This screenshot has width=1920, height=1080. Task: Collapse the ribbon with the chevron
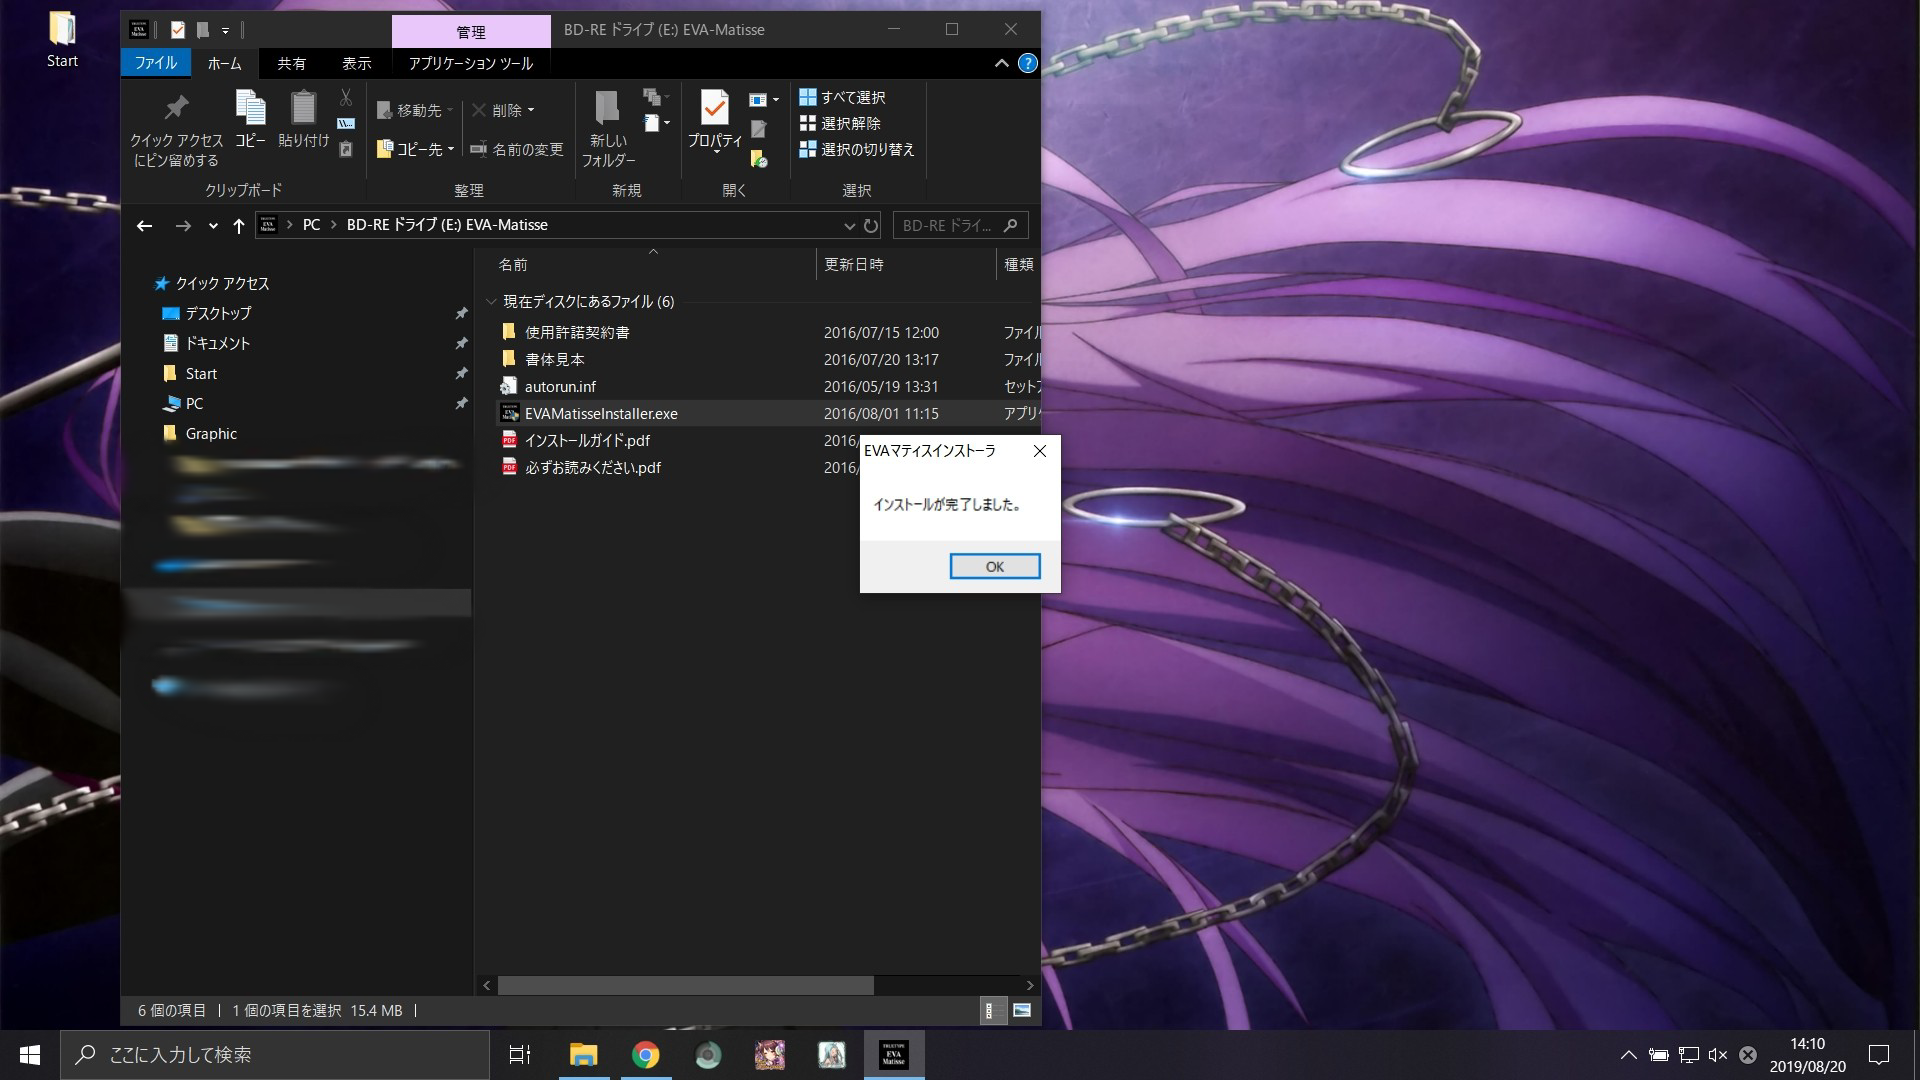point(1001,63)
